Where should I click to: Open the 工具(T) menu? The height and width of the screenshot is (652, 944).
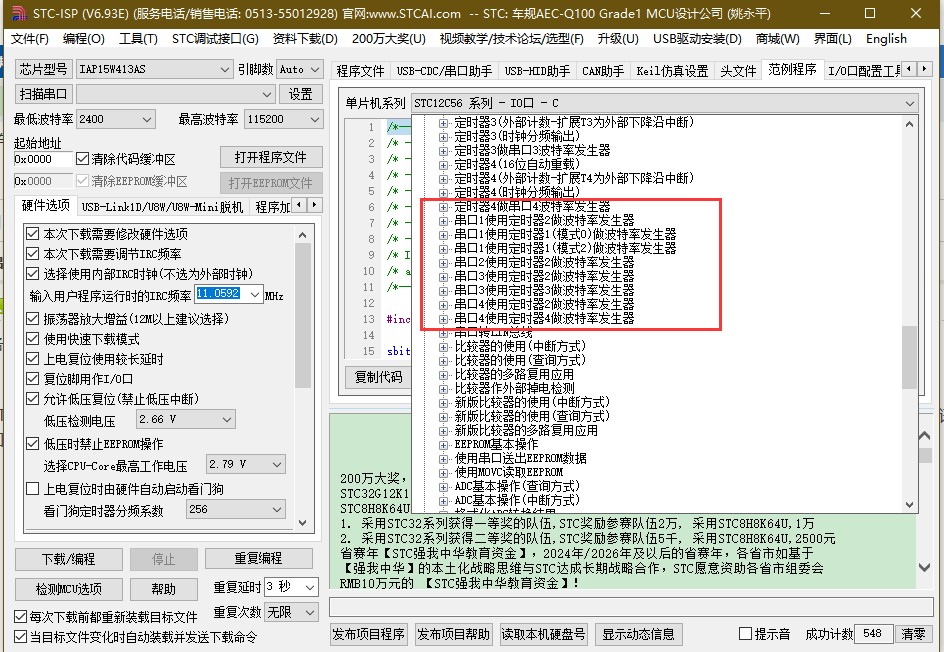point(138,39)
